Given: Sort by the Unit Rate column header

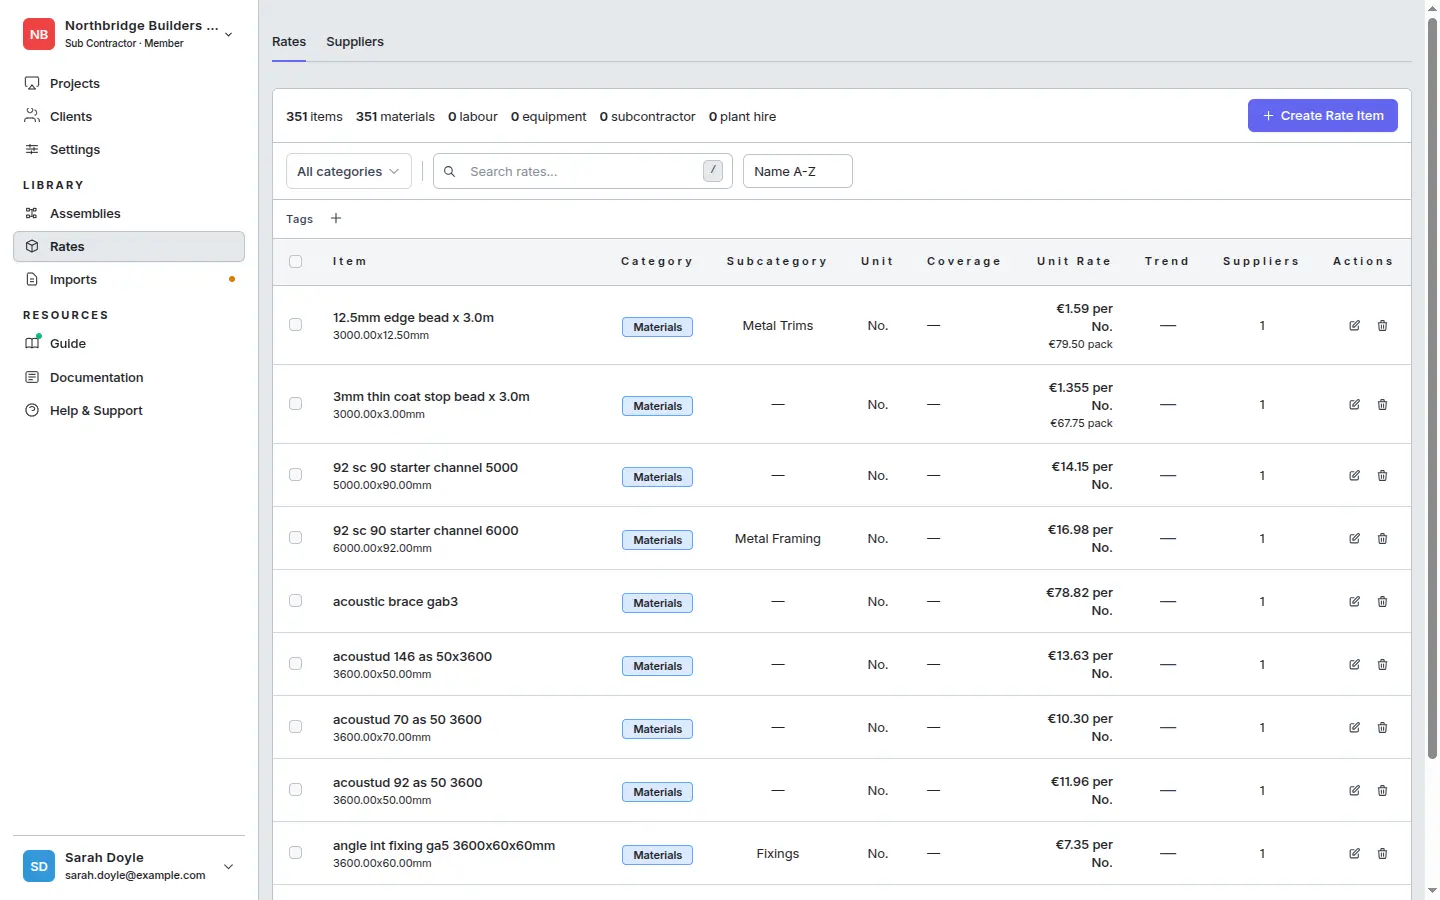Looking at the screenshot, I should [1074, 261].
